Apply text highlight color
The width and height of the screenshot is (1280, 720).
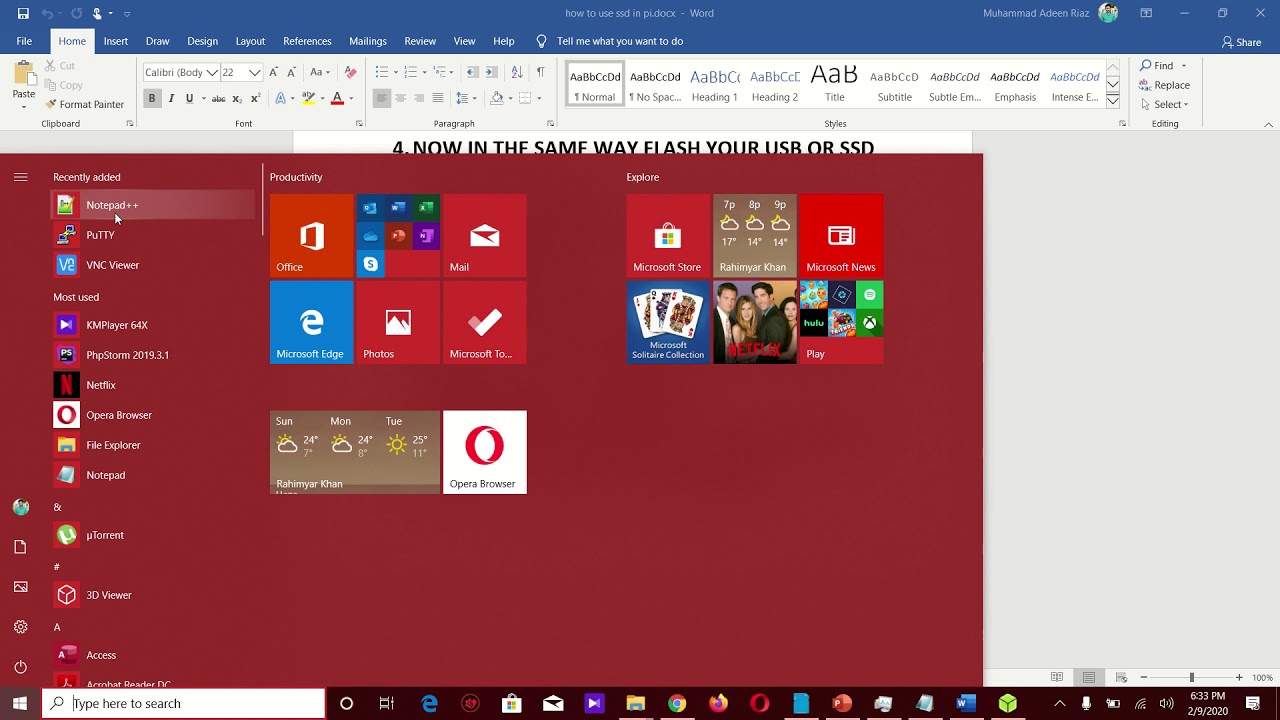[310, 98]
